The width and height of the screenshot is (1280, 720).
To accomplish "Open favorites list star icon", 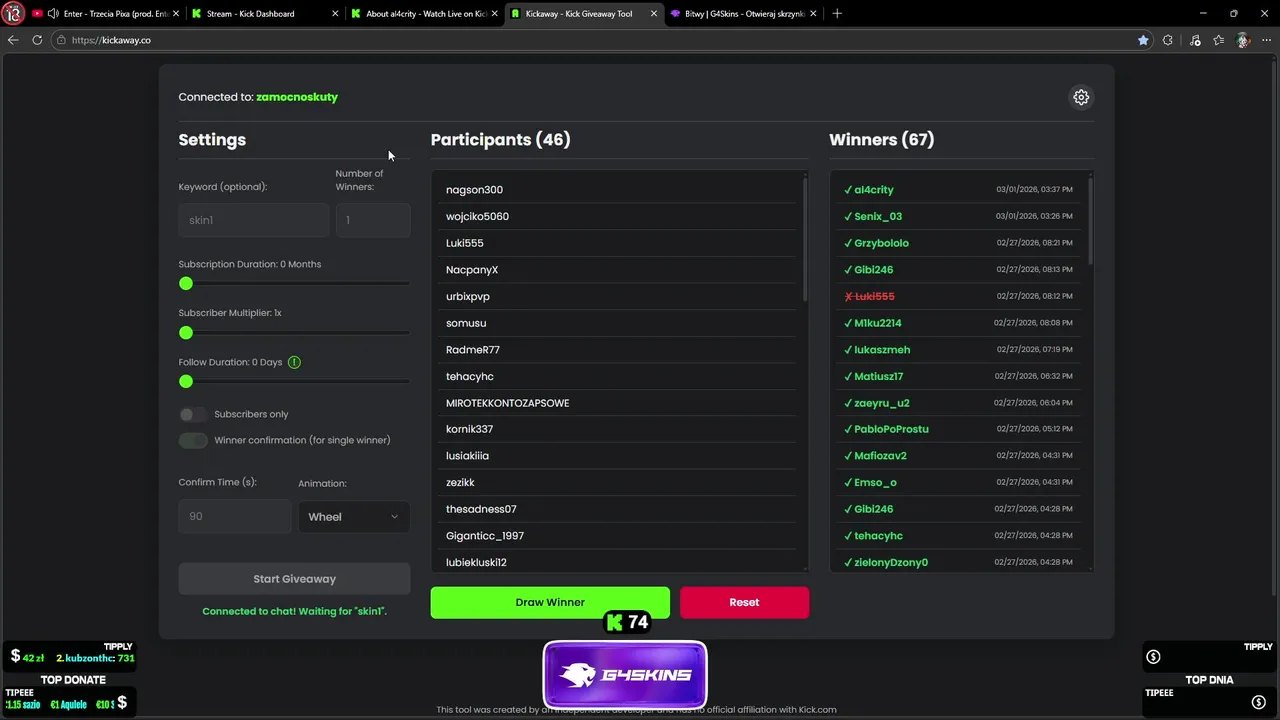I will coord(1218,40).
